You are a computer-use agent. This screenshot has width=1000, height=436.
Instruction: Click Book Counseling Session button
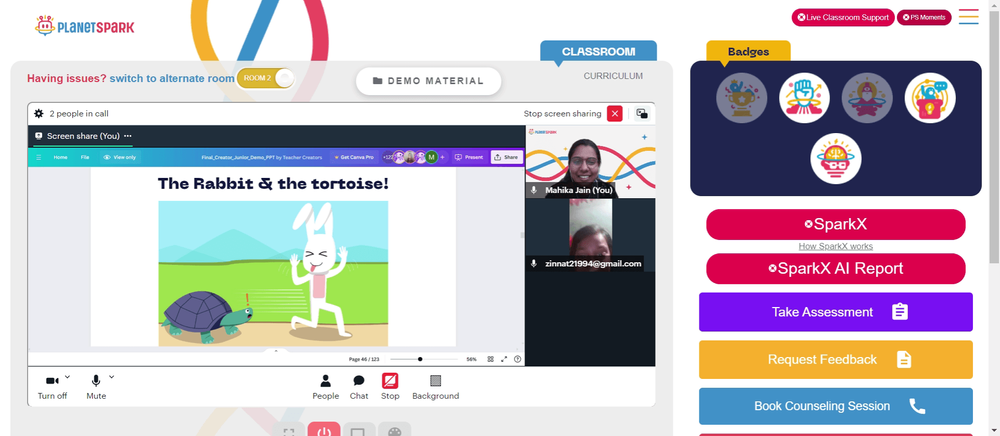click(x=835, y=406)
